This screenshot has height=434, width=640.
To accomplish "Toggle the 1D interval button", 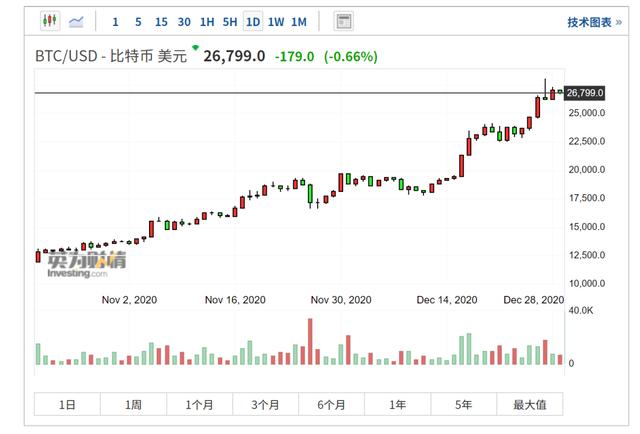I will pos(253,21).
